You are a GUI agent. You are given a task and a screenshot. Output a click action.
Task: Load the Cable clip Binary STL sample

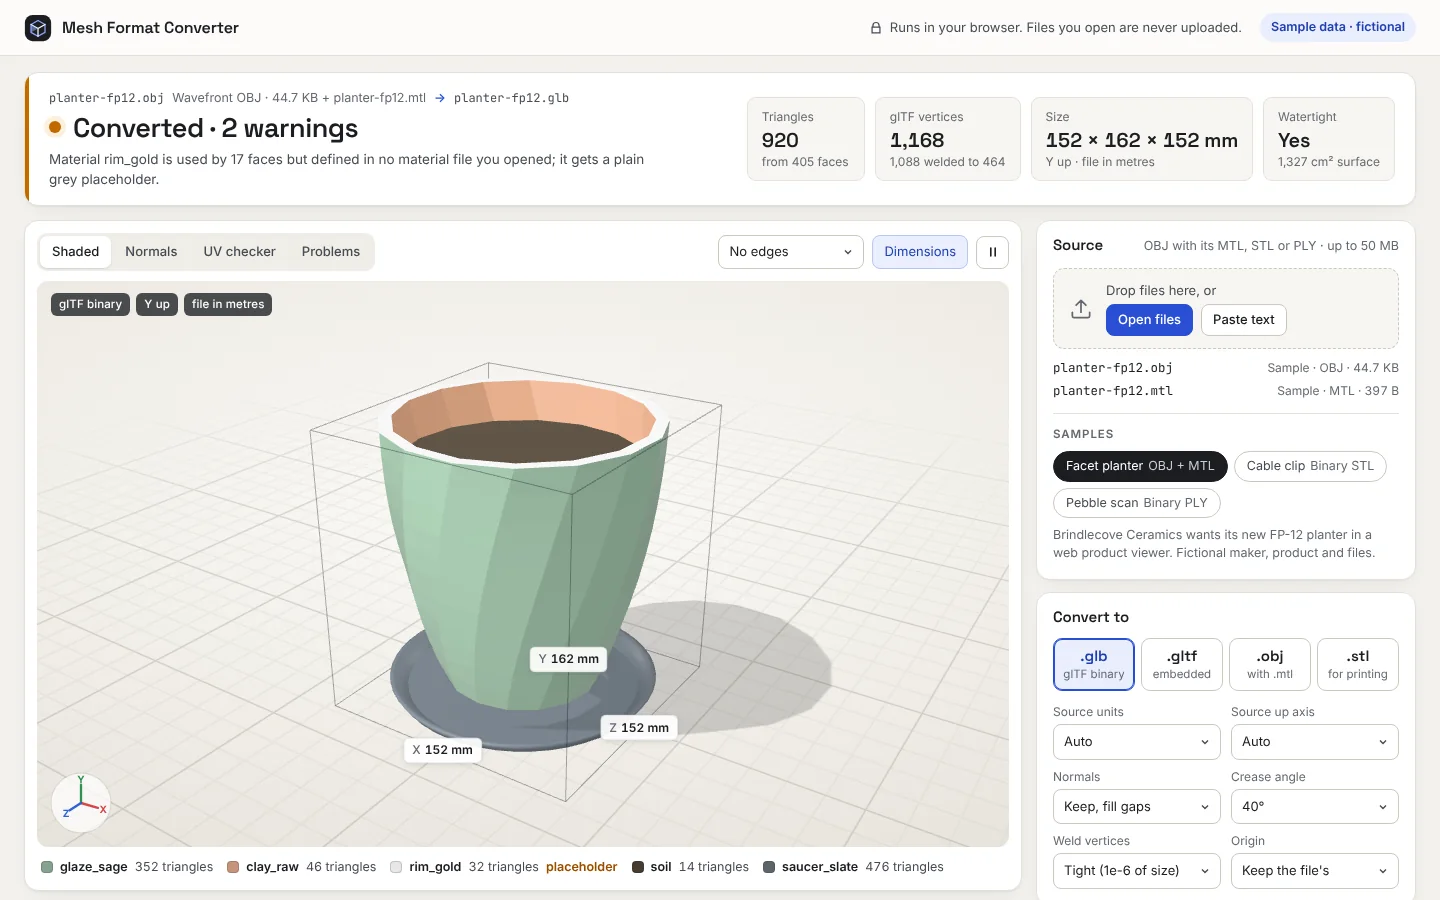click(x=1310, y=466)
